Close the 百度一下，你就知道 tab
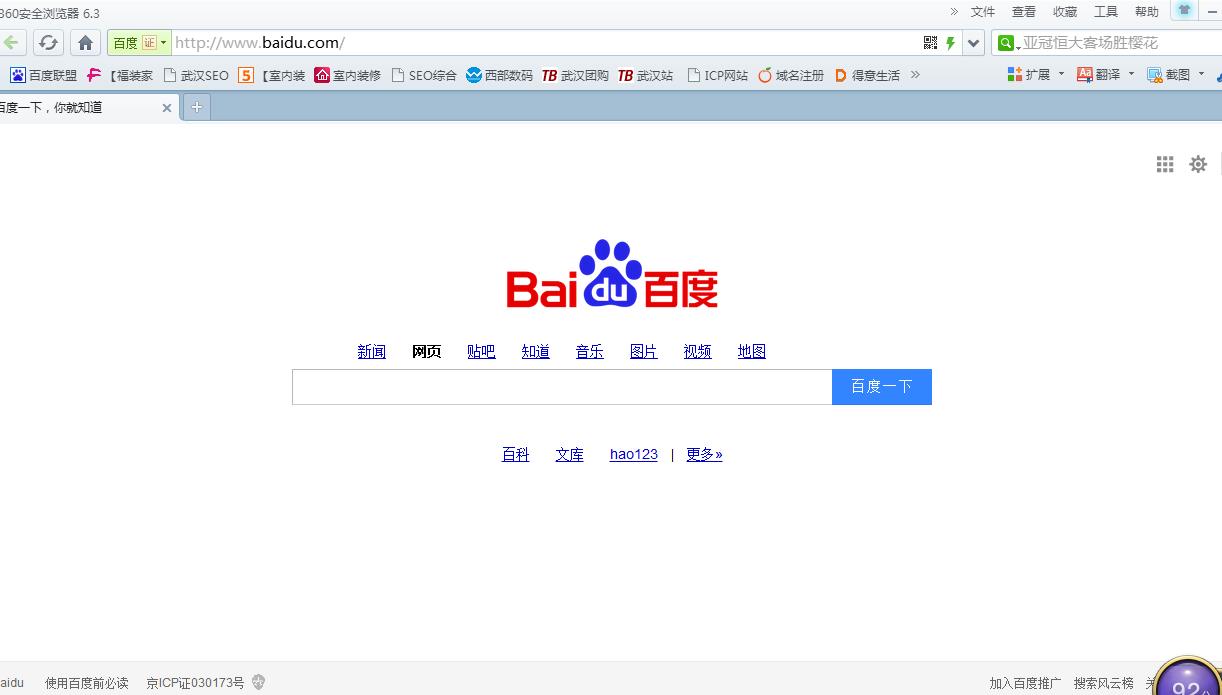 [x=167, y=108]
